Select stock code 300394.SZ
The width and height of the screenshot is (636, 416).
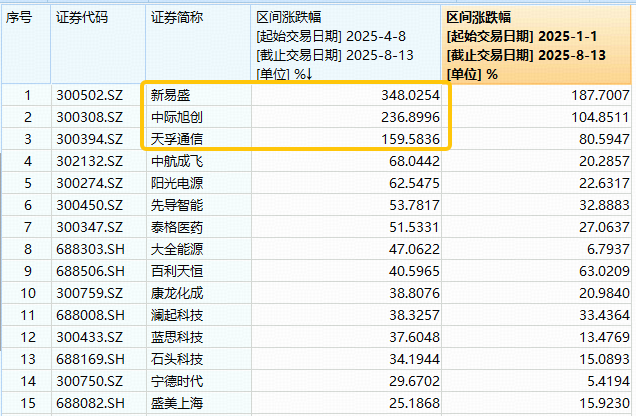coord(89,139)
